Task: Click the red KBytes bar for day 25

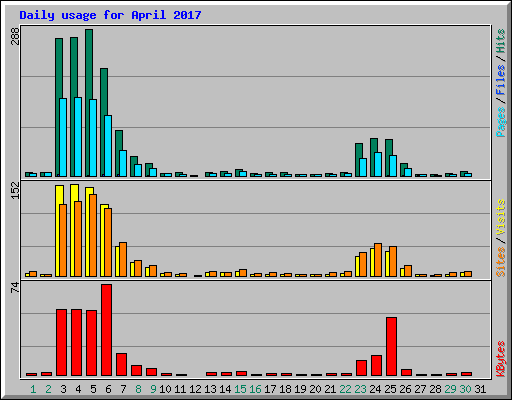Action: [x=392, y=347]
